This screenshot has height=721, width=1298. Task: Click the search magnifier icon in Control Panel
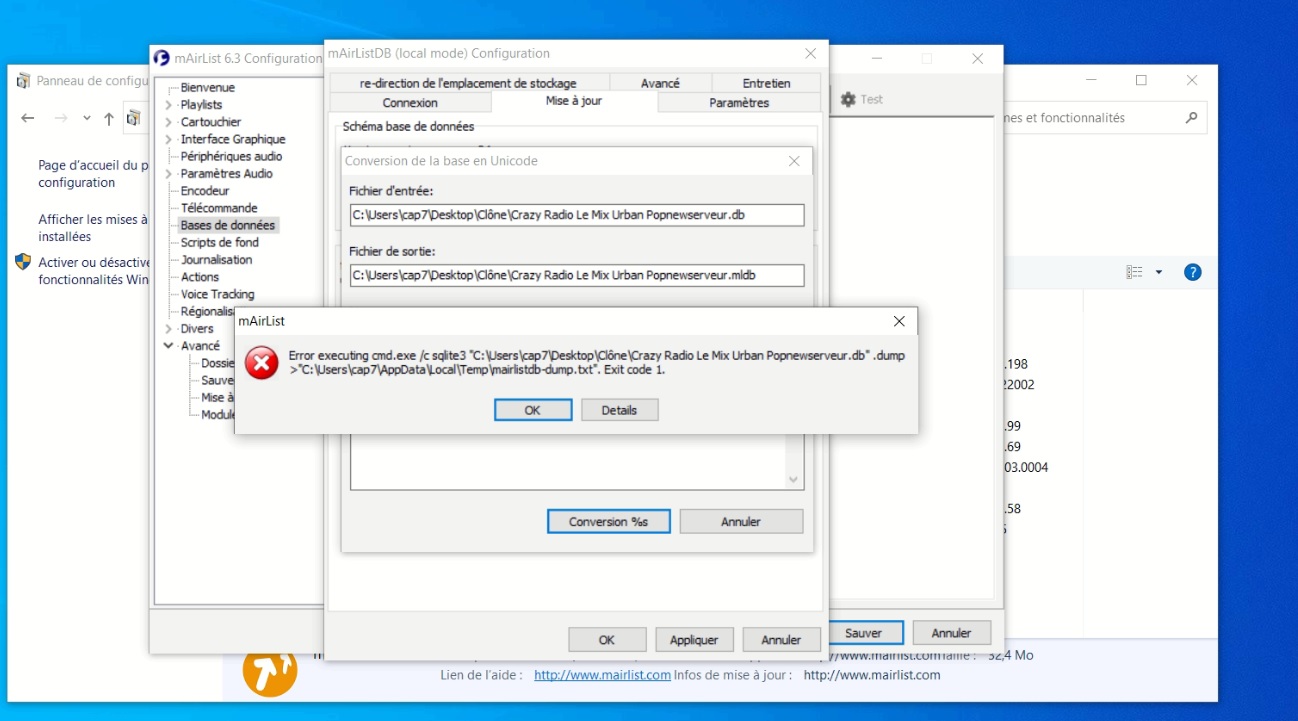(x=1190, y=118)
